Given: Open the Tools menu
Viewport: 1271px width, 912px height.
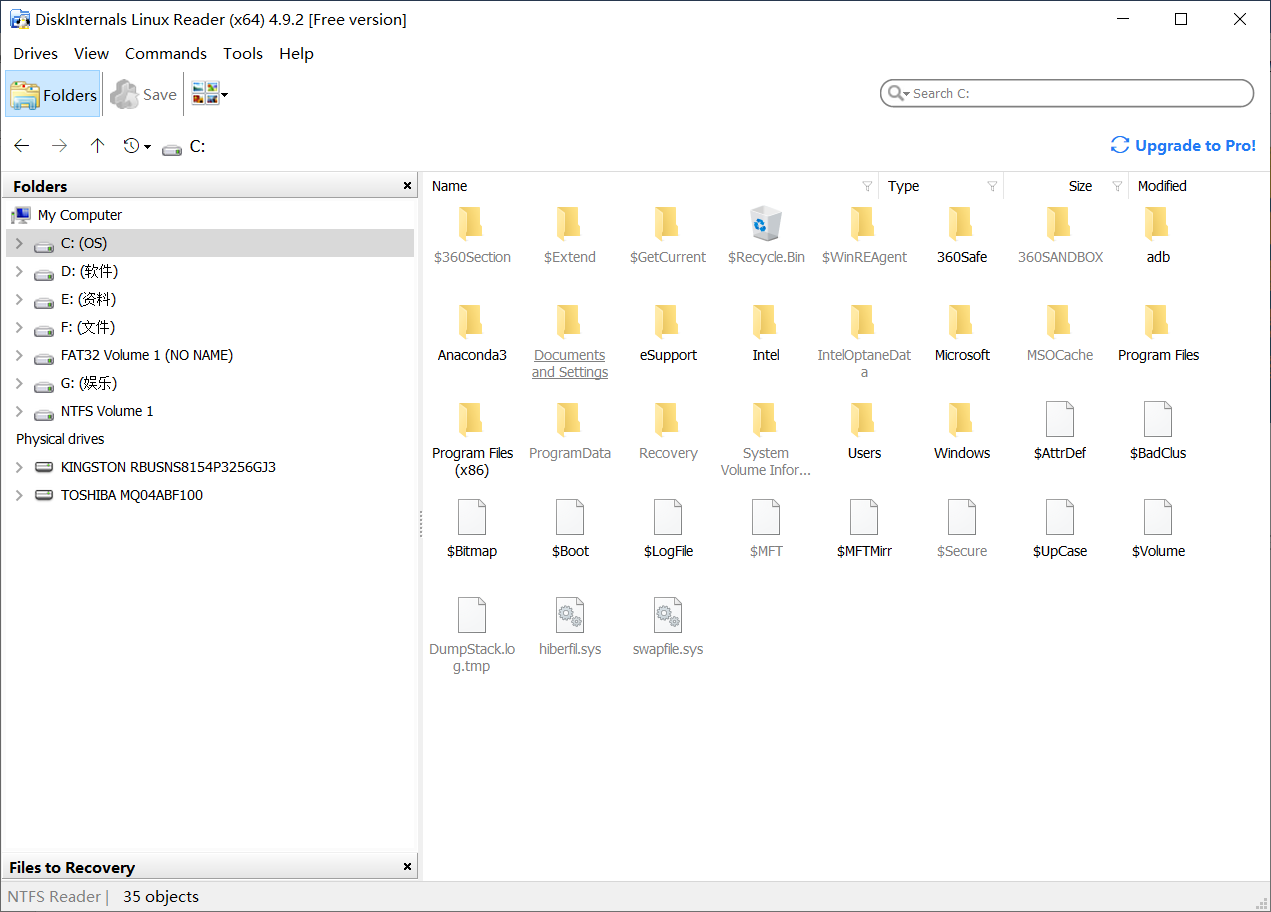Looking at the screenshot, I should pos(243,54).
